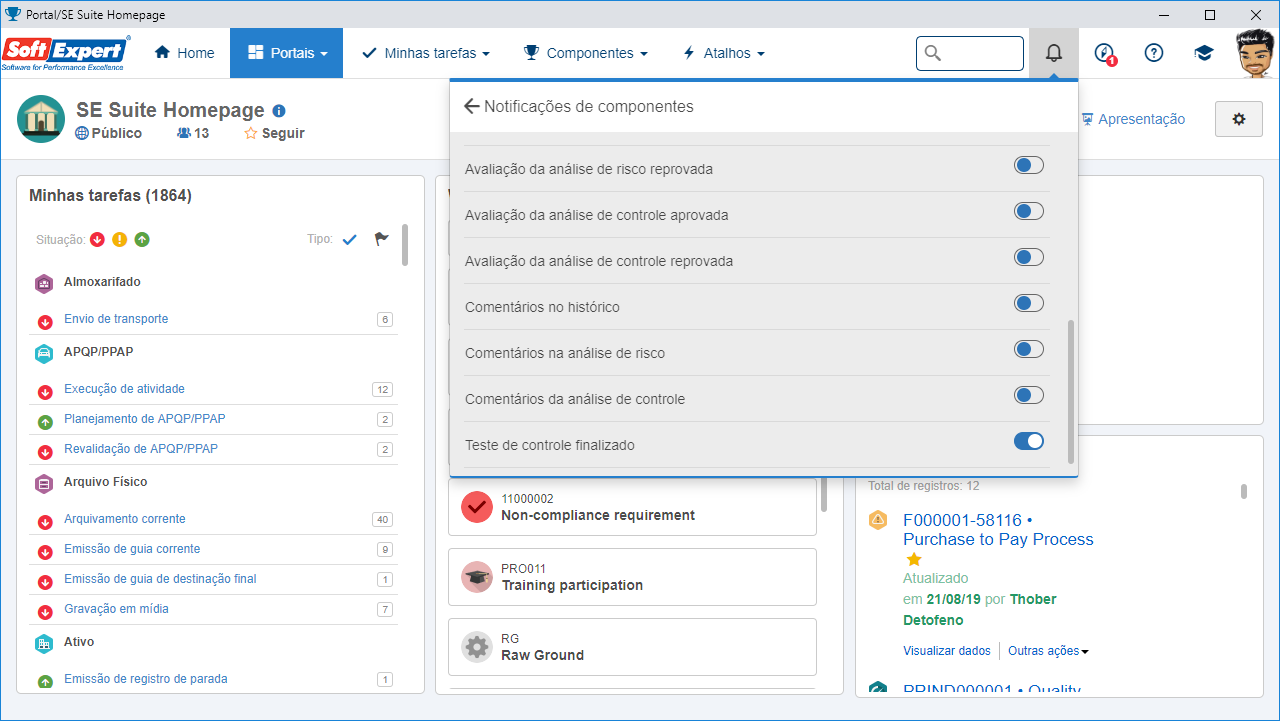The image size is (1280, 721).
Task: Open Emissão de guia corrente task
Action: [x=132, y=549]
